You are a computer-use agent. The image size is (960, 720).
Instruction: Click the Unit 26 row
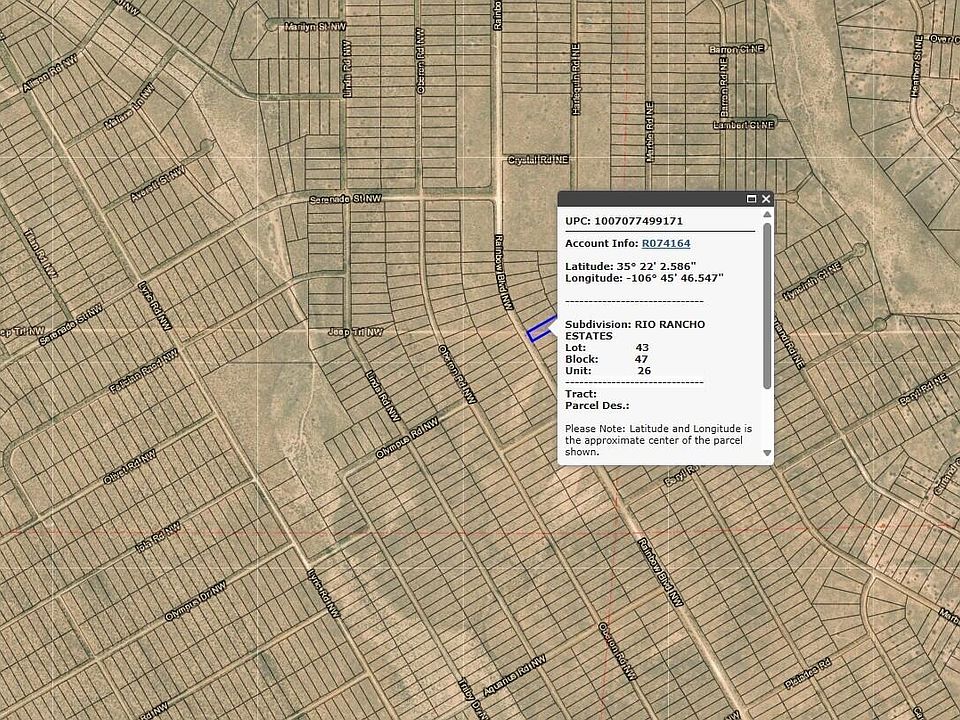point(608,371)
